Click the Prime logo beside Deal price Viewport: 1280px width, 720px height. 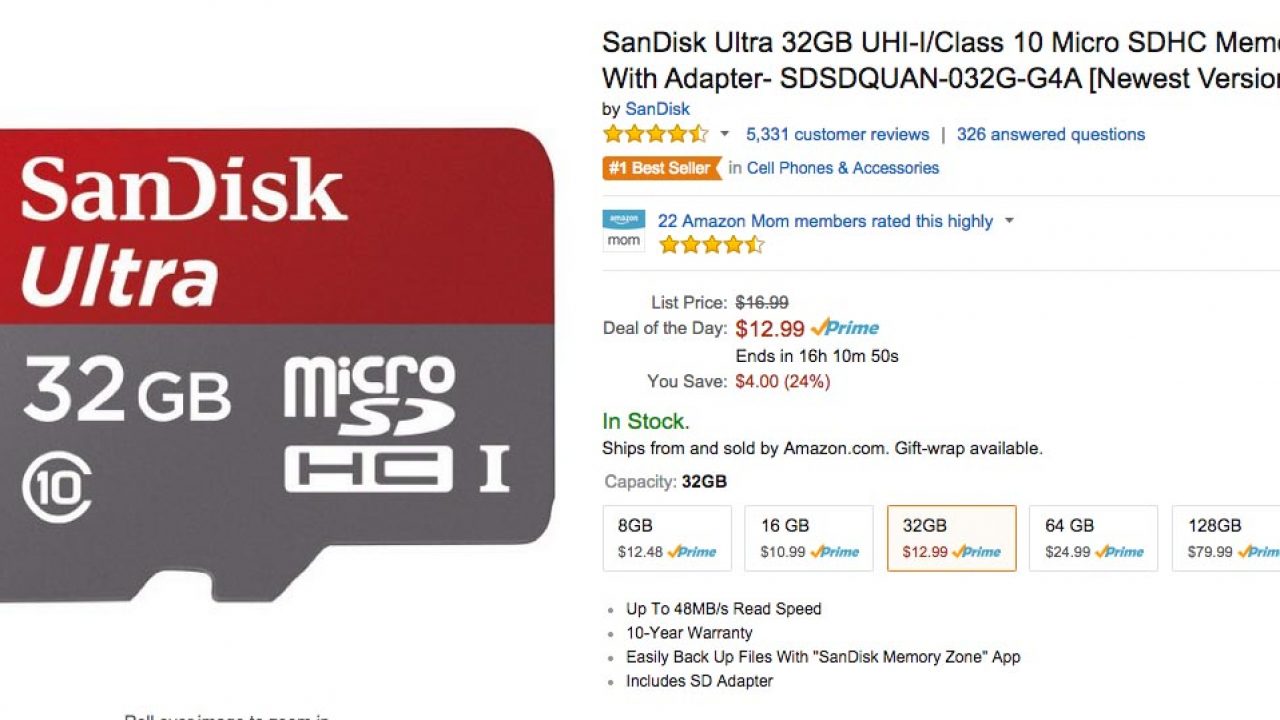[x=845, y=327]
